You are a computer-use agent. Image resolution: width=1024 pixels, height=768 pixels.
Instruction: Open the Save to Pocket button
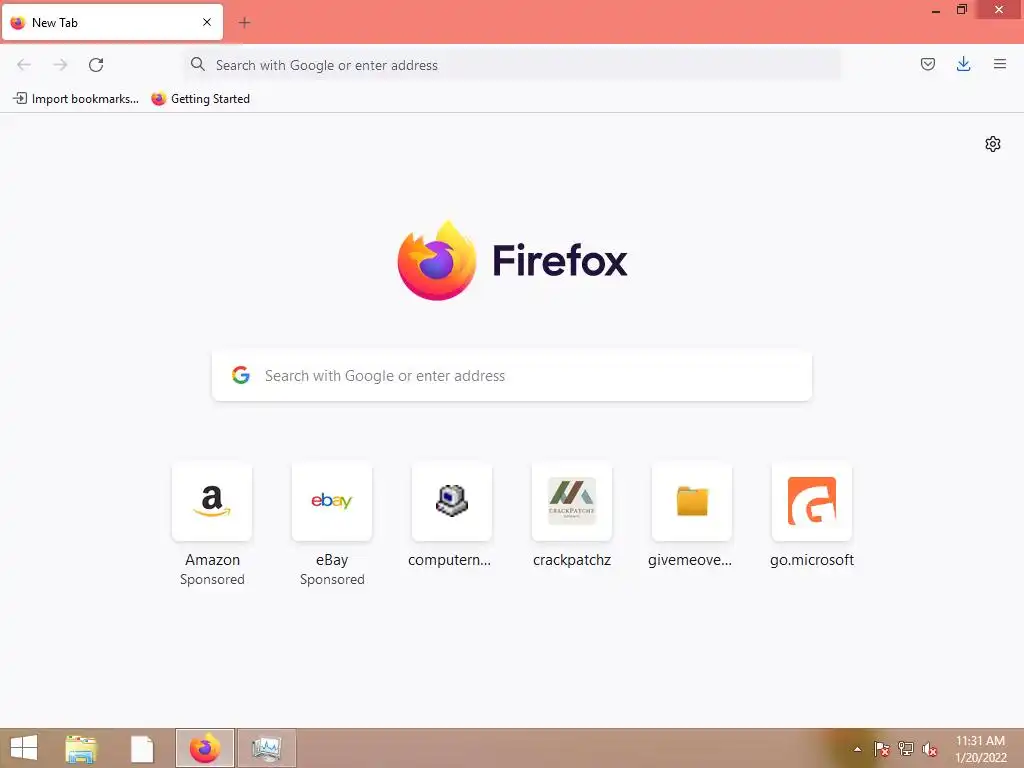pyautogui.click(x=927, y=64)
